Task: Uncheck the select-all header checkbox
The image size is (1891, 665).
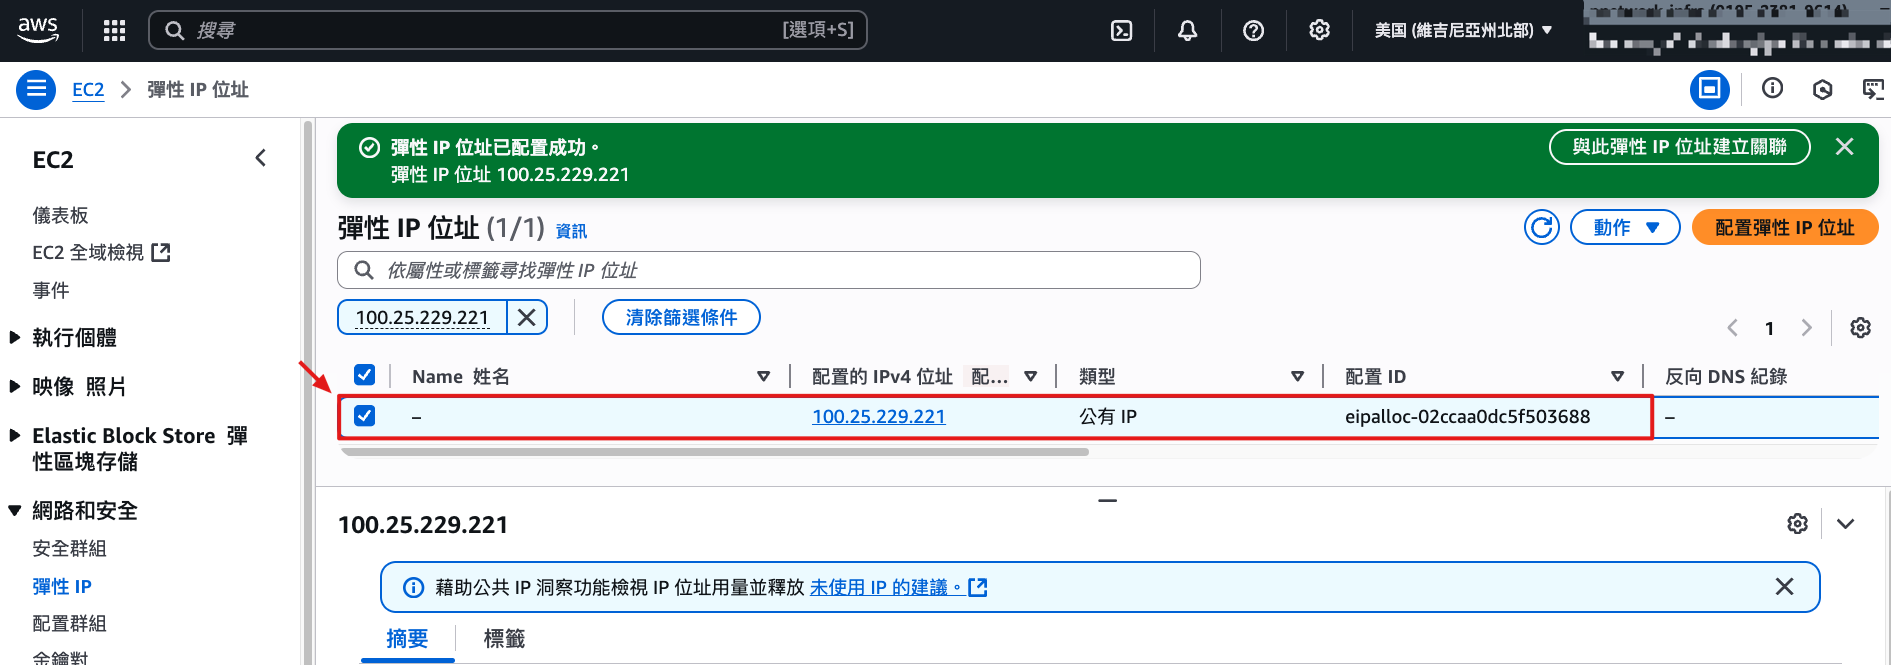Action: point(365,375)
